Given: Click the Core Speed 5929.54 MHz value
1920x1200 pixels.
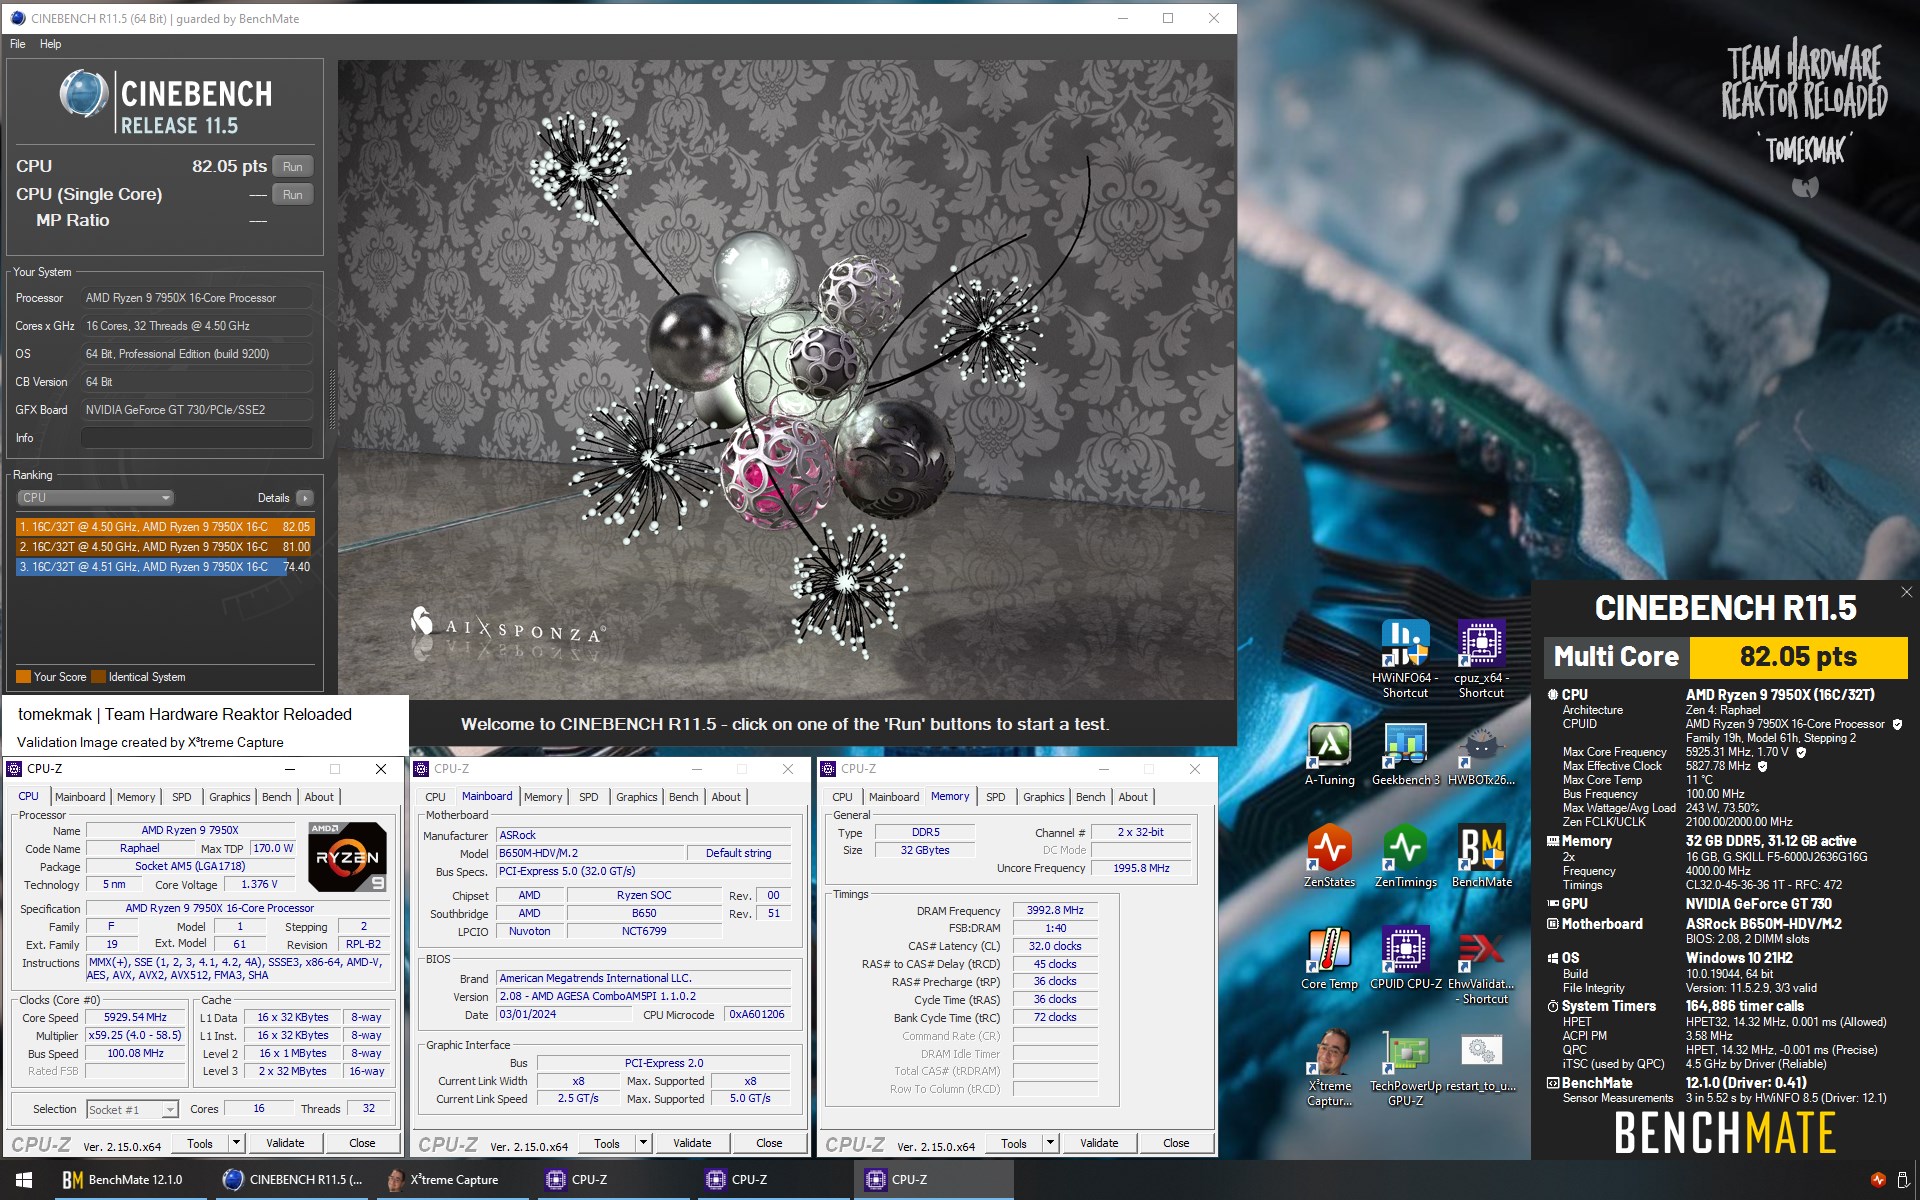Looking at the screenshot, I should click(136, 1018).
